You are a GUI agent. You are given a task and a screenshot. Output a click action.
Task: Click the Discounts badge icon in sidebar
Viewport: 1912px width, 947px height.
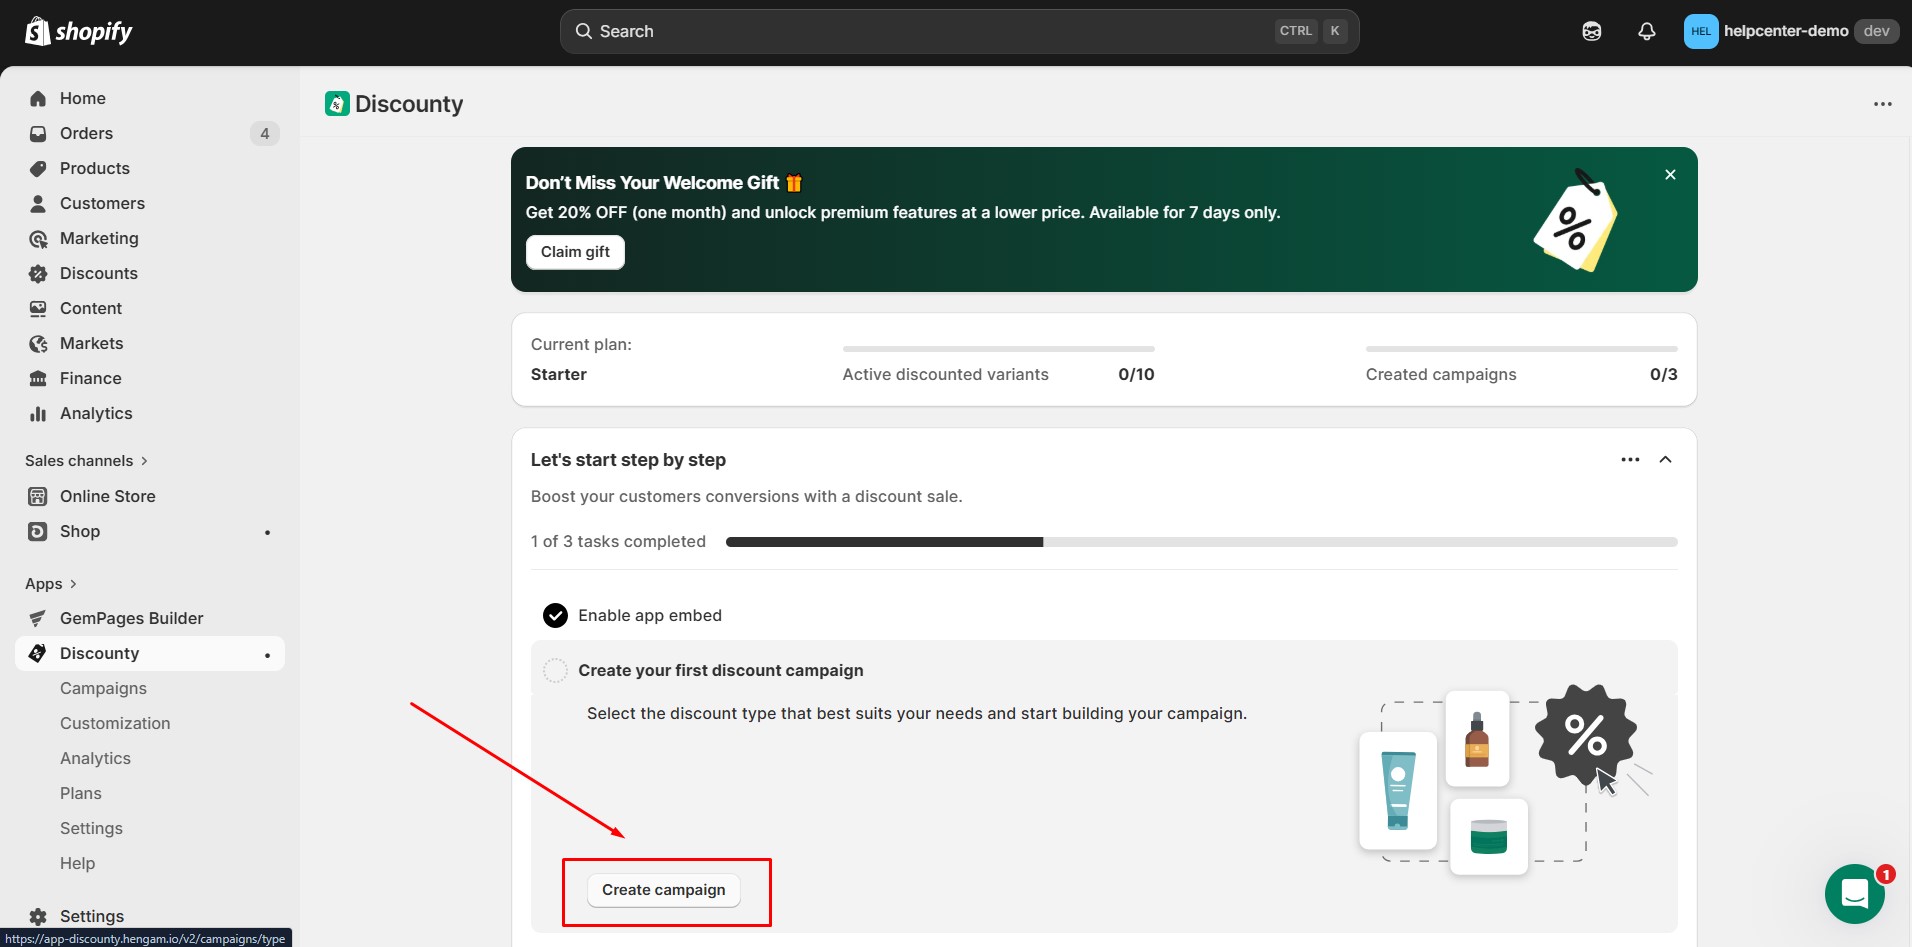tap(38, 273)
